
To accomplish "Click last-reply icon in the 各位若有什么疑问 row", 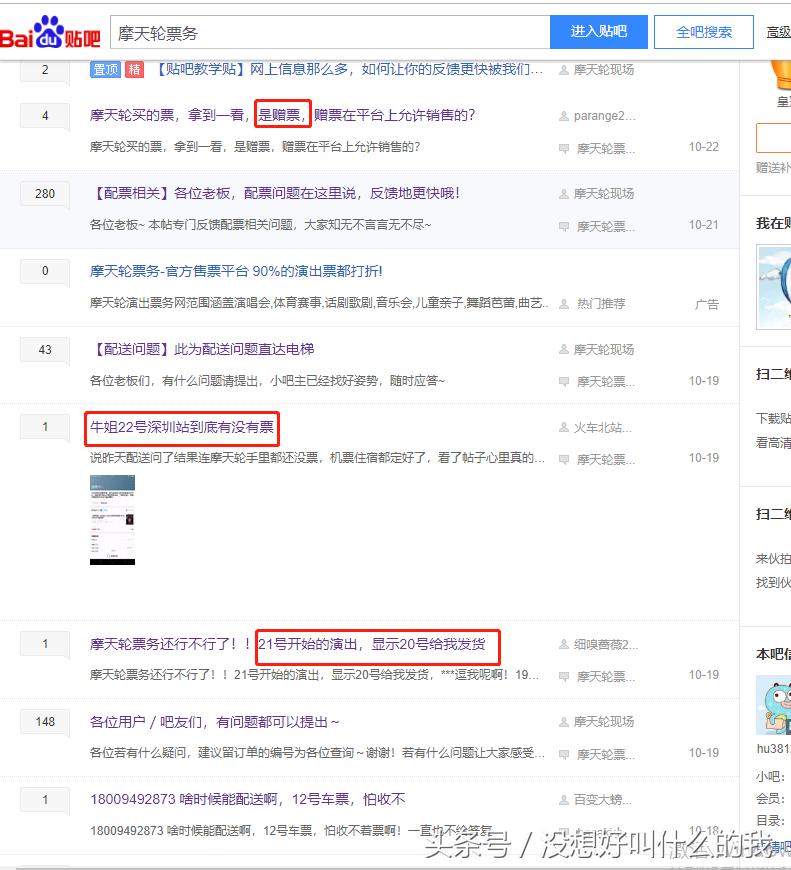I will click(x=564, y=755).
